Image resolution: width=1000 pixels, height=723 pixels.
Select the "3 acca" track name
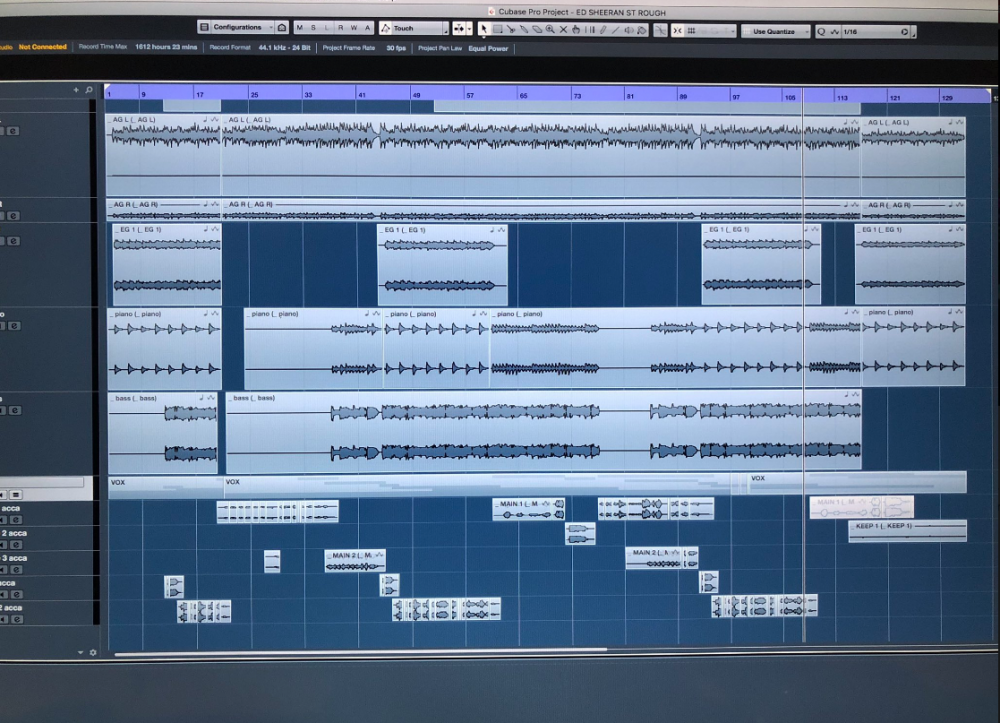15,558
